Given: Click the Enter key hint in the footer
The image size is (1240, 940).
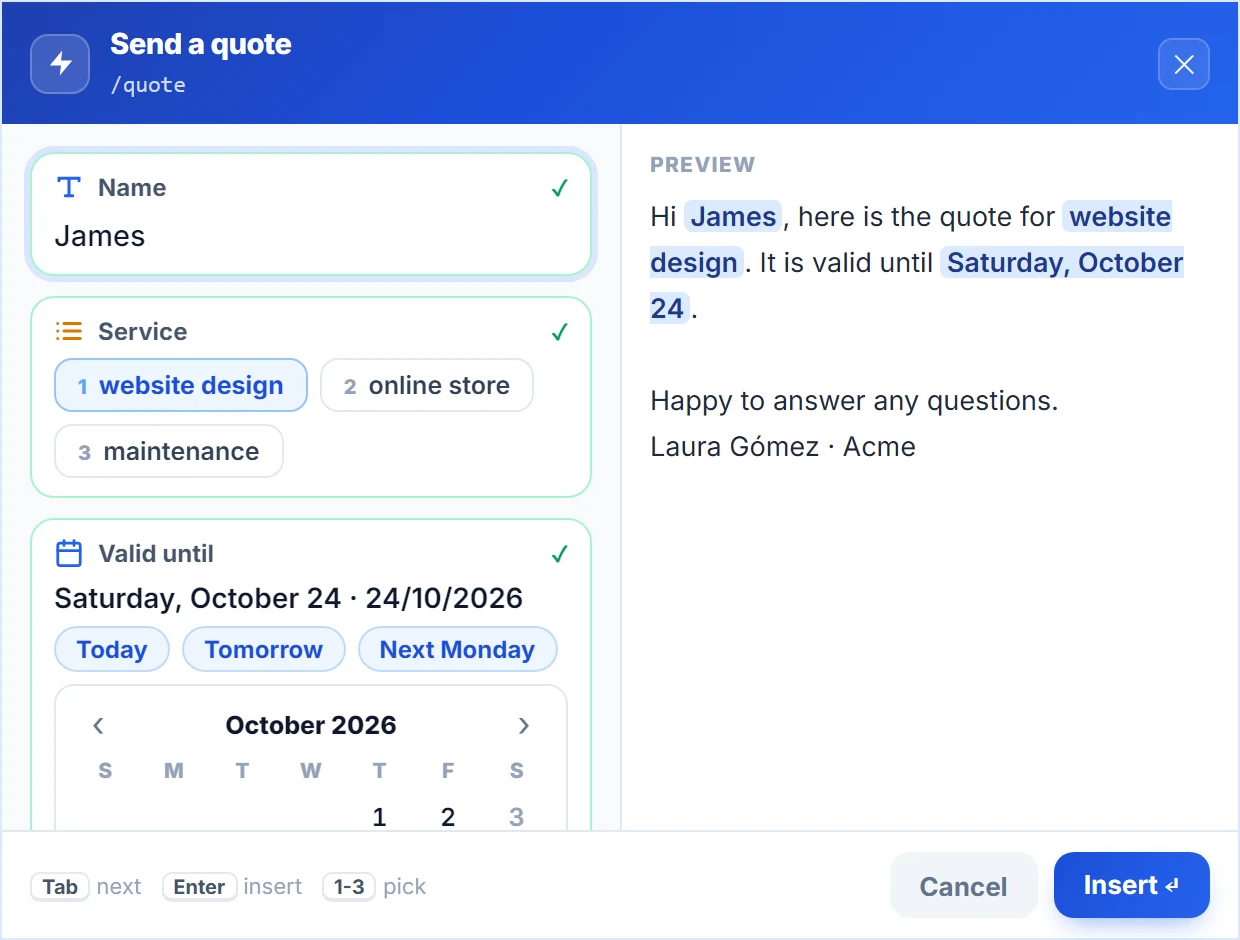Looking at the screenshot, I should (199, 886).
